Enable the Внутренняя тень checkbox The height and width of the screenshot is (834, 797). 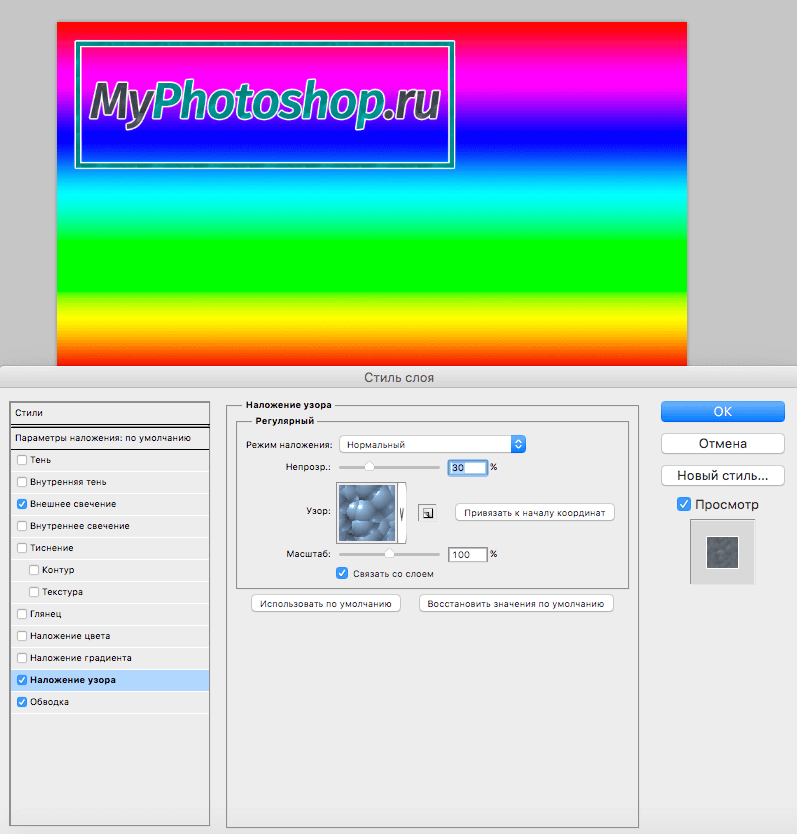coord(22,482)
